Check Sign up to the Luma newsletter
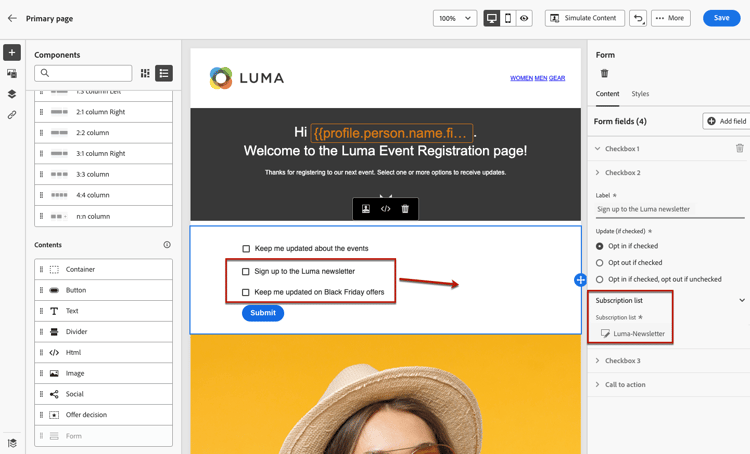The width and height of the screenshot is (750, 454). click(x=245, y=272)
